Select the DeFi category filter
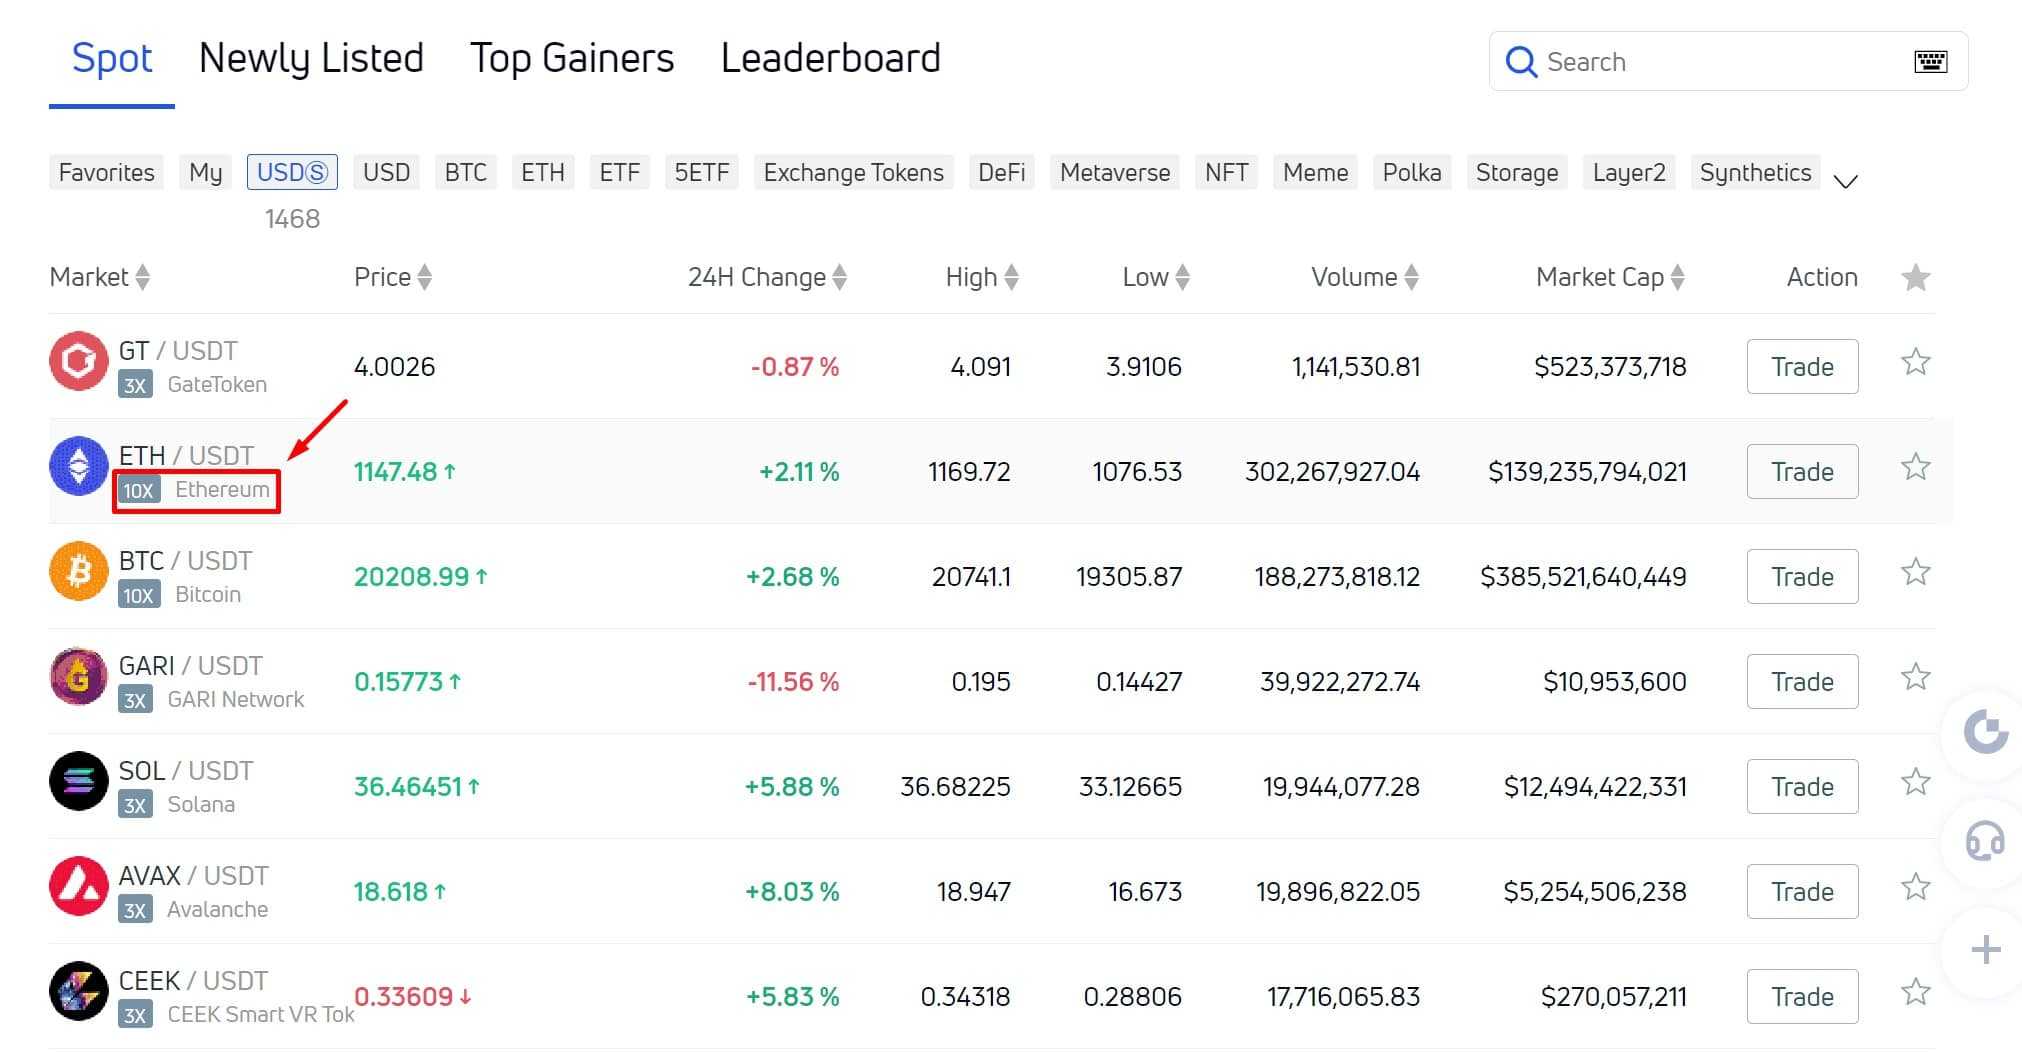This screenshot has height=1052, width=2022. (x=1001, y=172)
